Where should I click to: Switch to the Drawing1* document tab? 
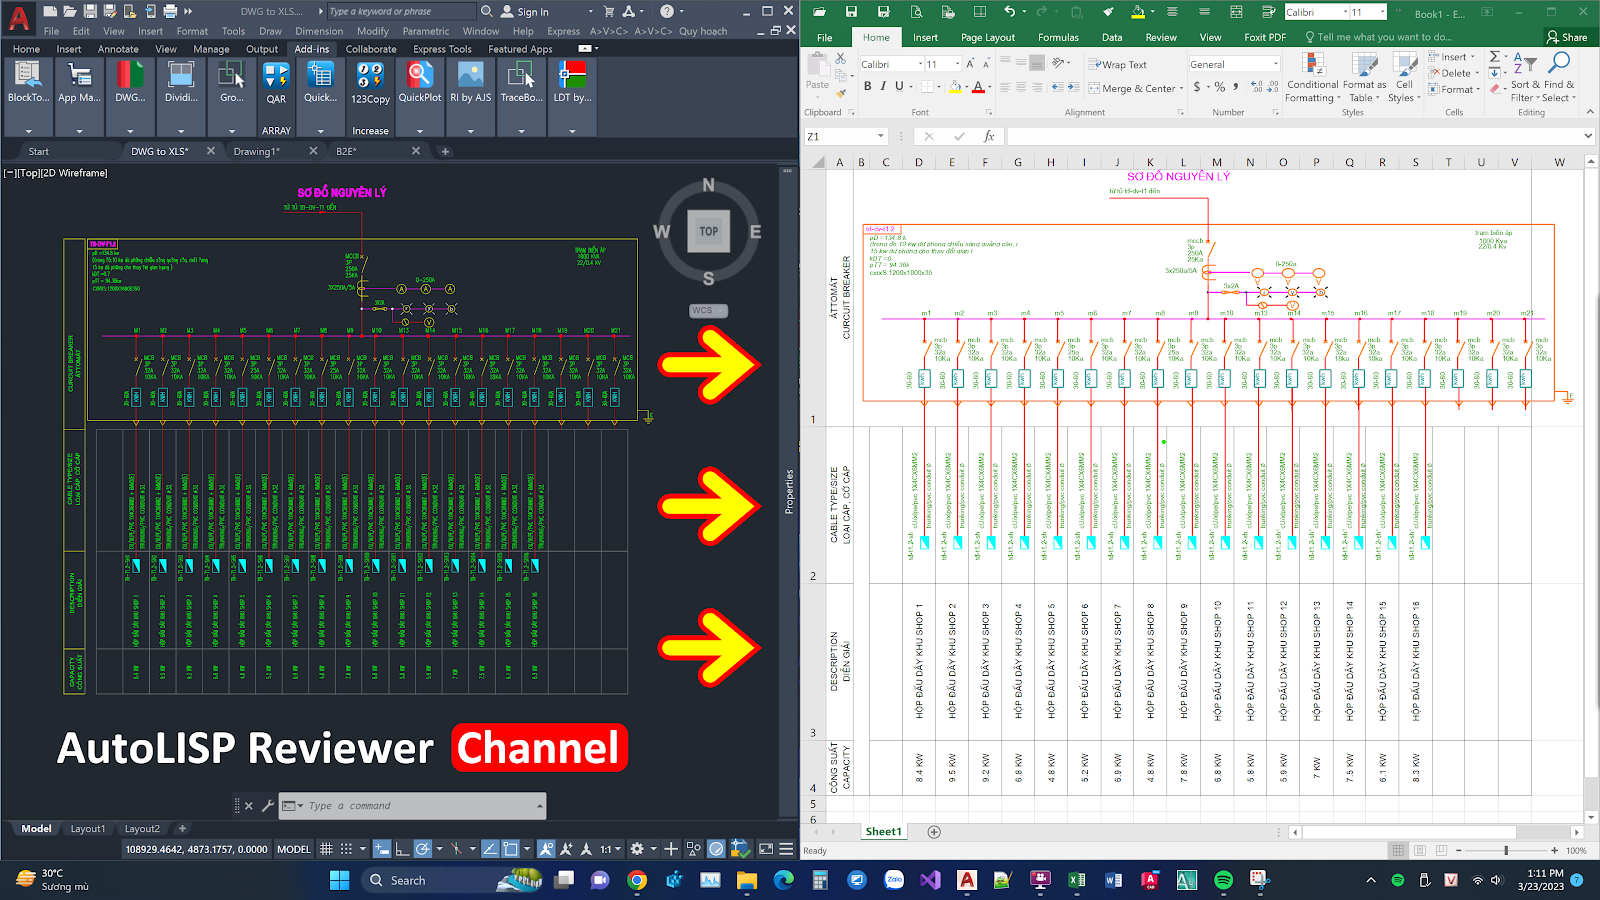(x=257, y=151)
